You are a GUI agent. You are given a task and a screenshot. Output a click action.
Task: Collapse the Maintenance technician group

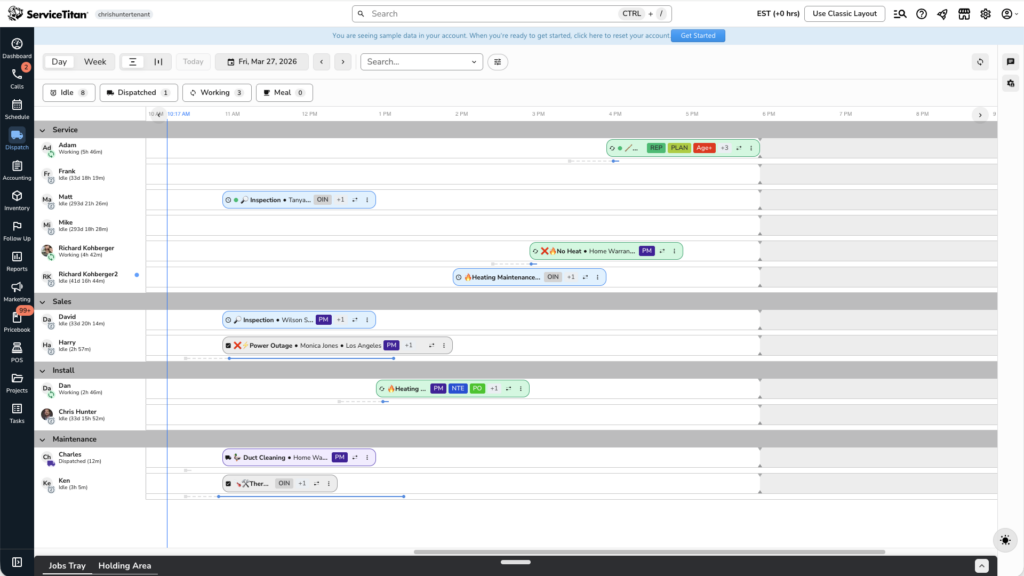42,439
